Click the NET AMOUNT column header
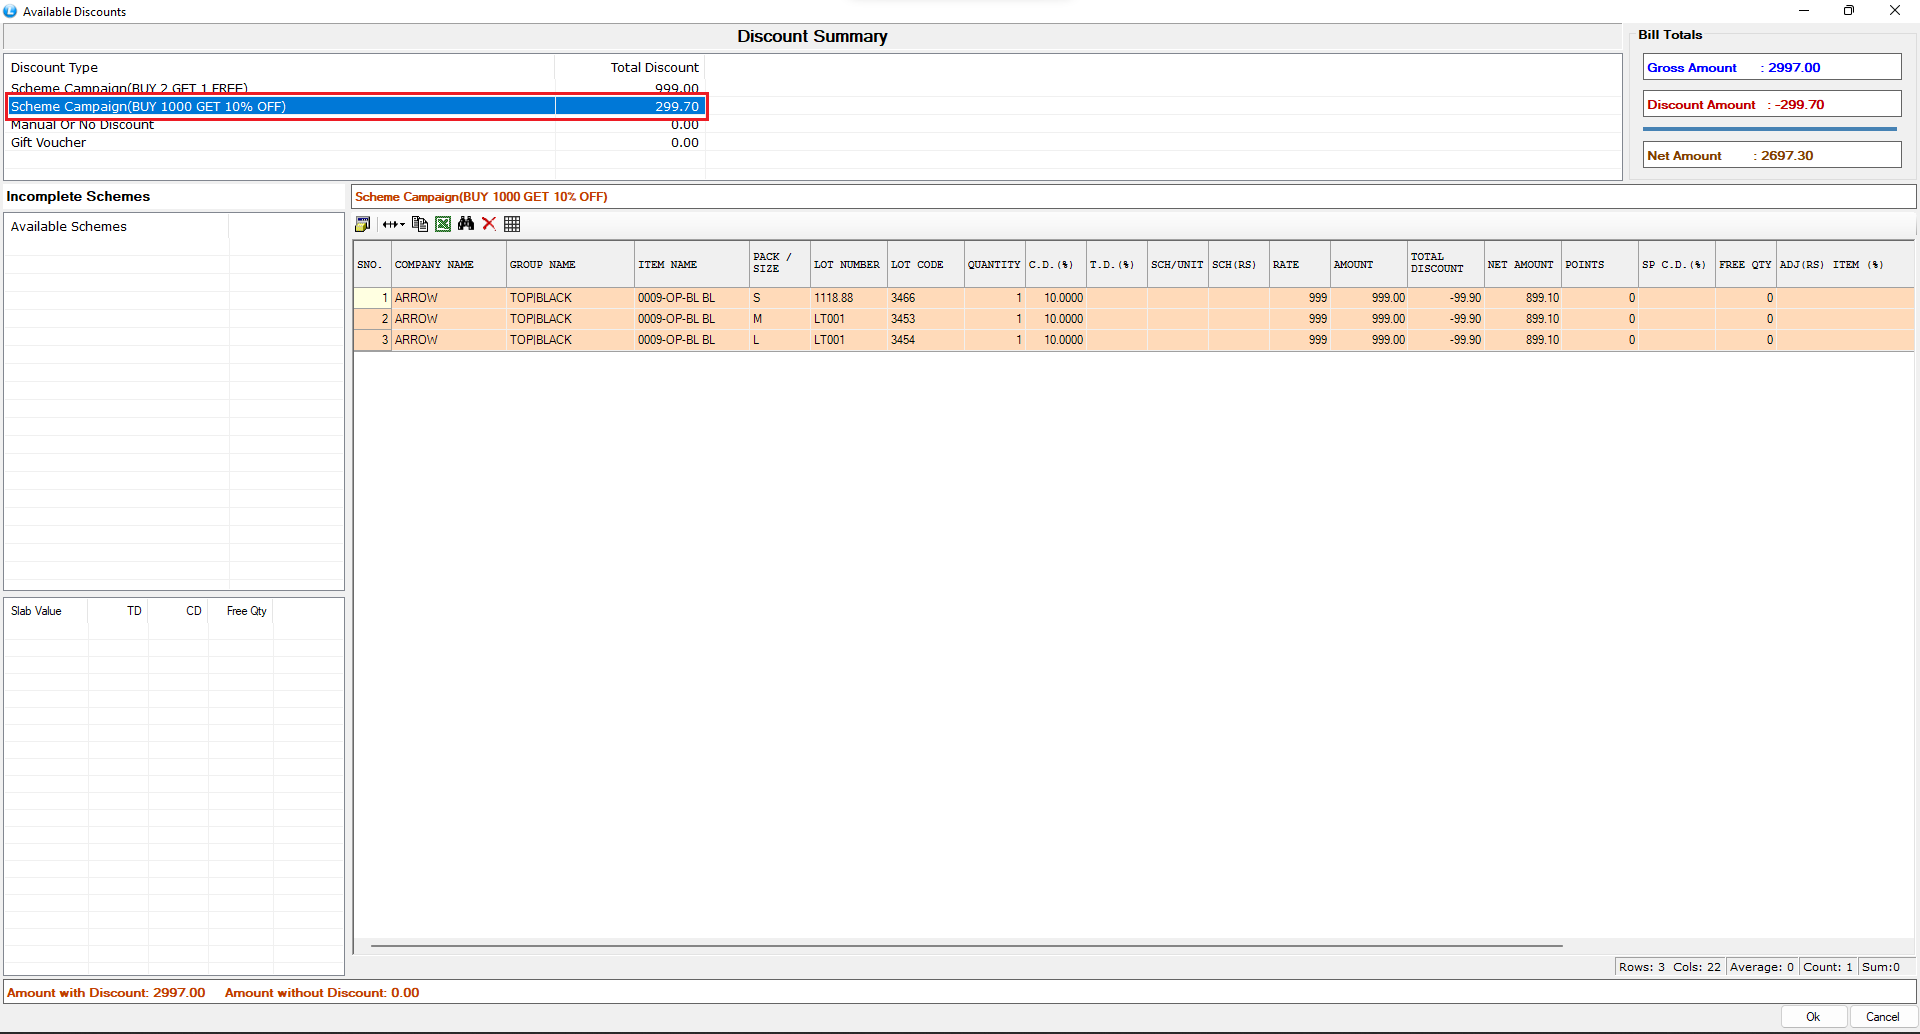The image size is (1920, 1034). pyautogui.click(x=1520, y=265)
